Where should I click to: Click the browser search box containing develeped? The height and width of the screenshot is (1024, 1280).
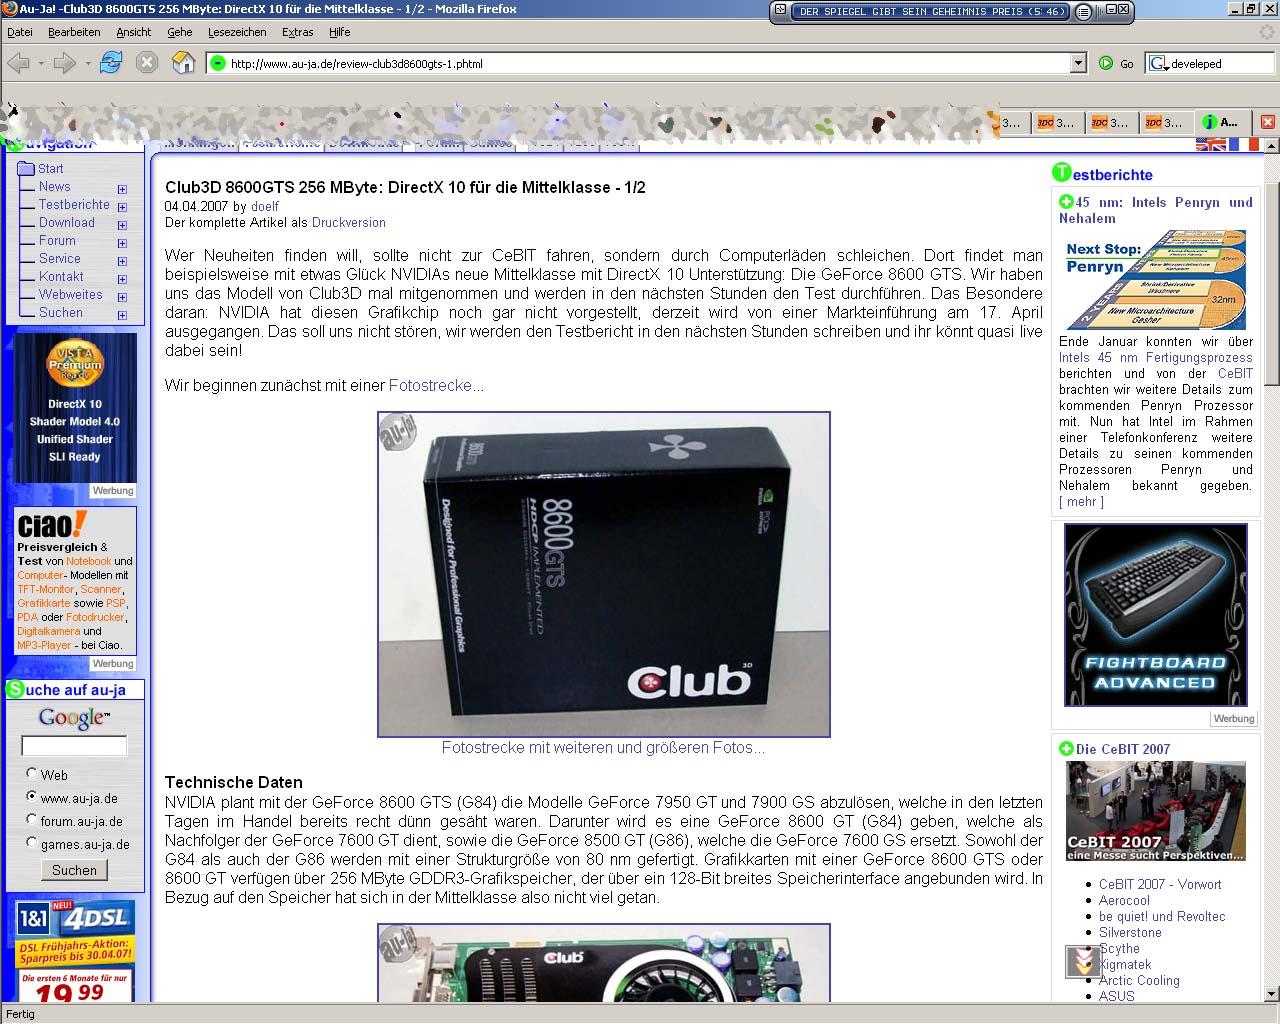1220,63
